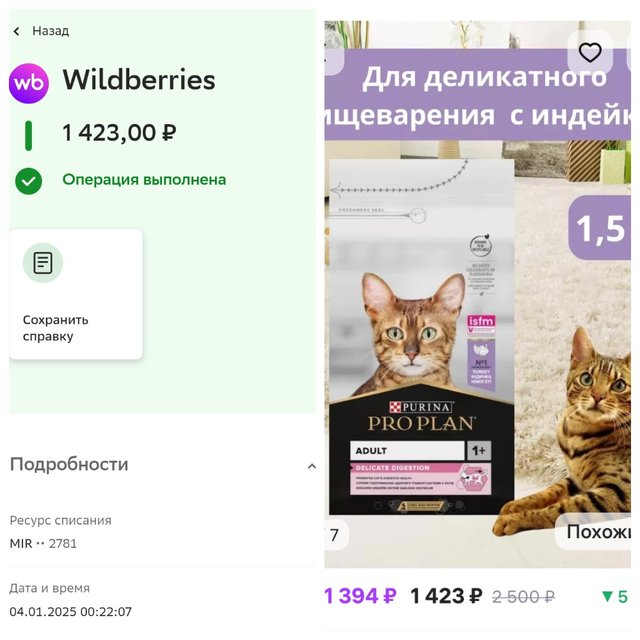The width and height of the screenshot is (640, 640).
Task: Click the document icon for saving receipt
Action: pos(42,263)
